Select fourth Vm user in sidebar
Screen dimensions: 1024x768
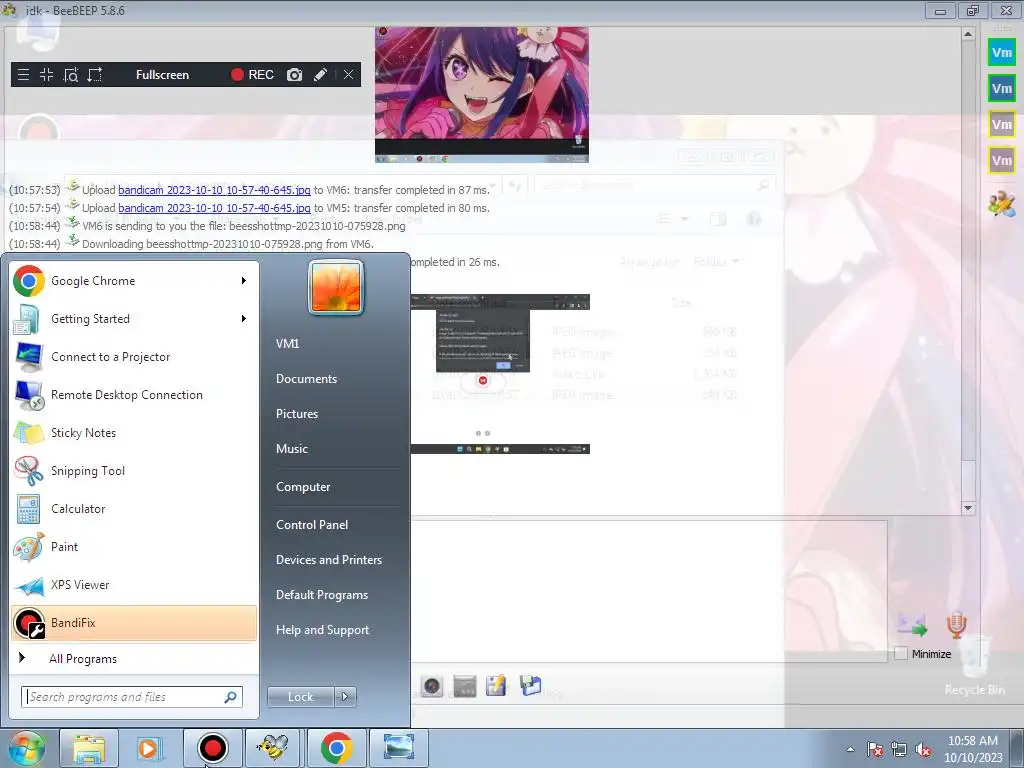(x=1001, y=160)
